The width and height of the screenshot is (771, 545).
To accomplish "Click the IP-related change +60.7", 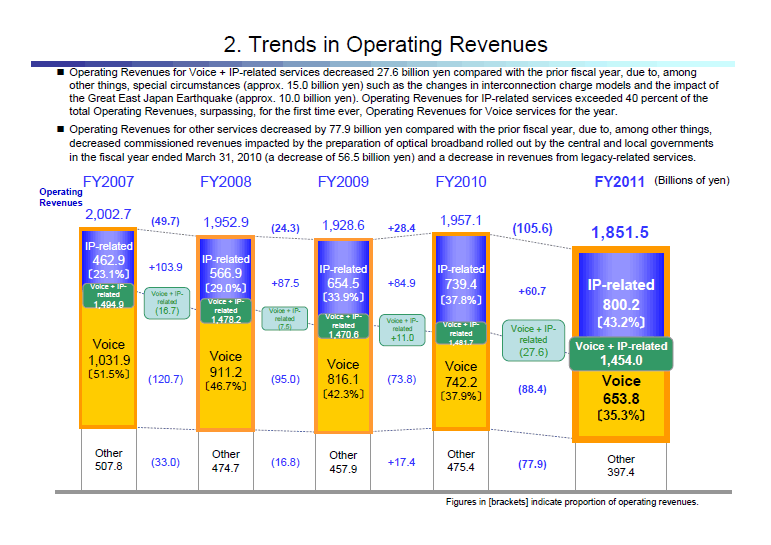I will pyautogui.click(x=532, y=291).
